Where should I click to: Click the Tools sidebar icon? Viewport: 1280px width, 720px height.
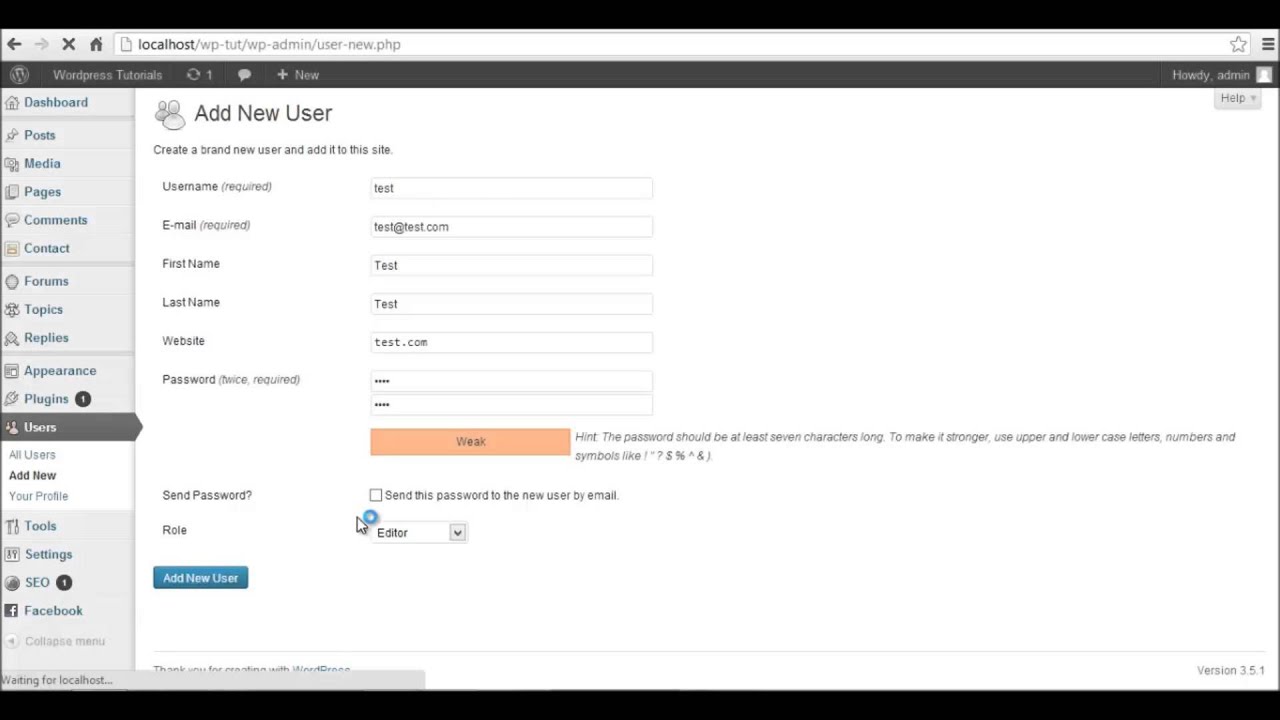coord(11,526)
